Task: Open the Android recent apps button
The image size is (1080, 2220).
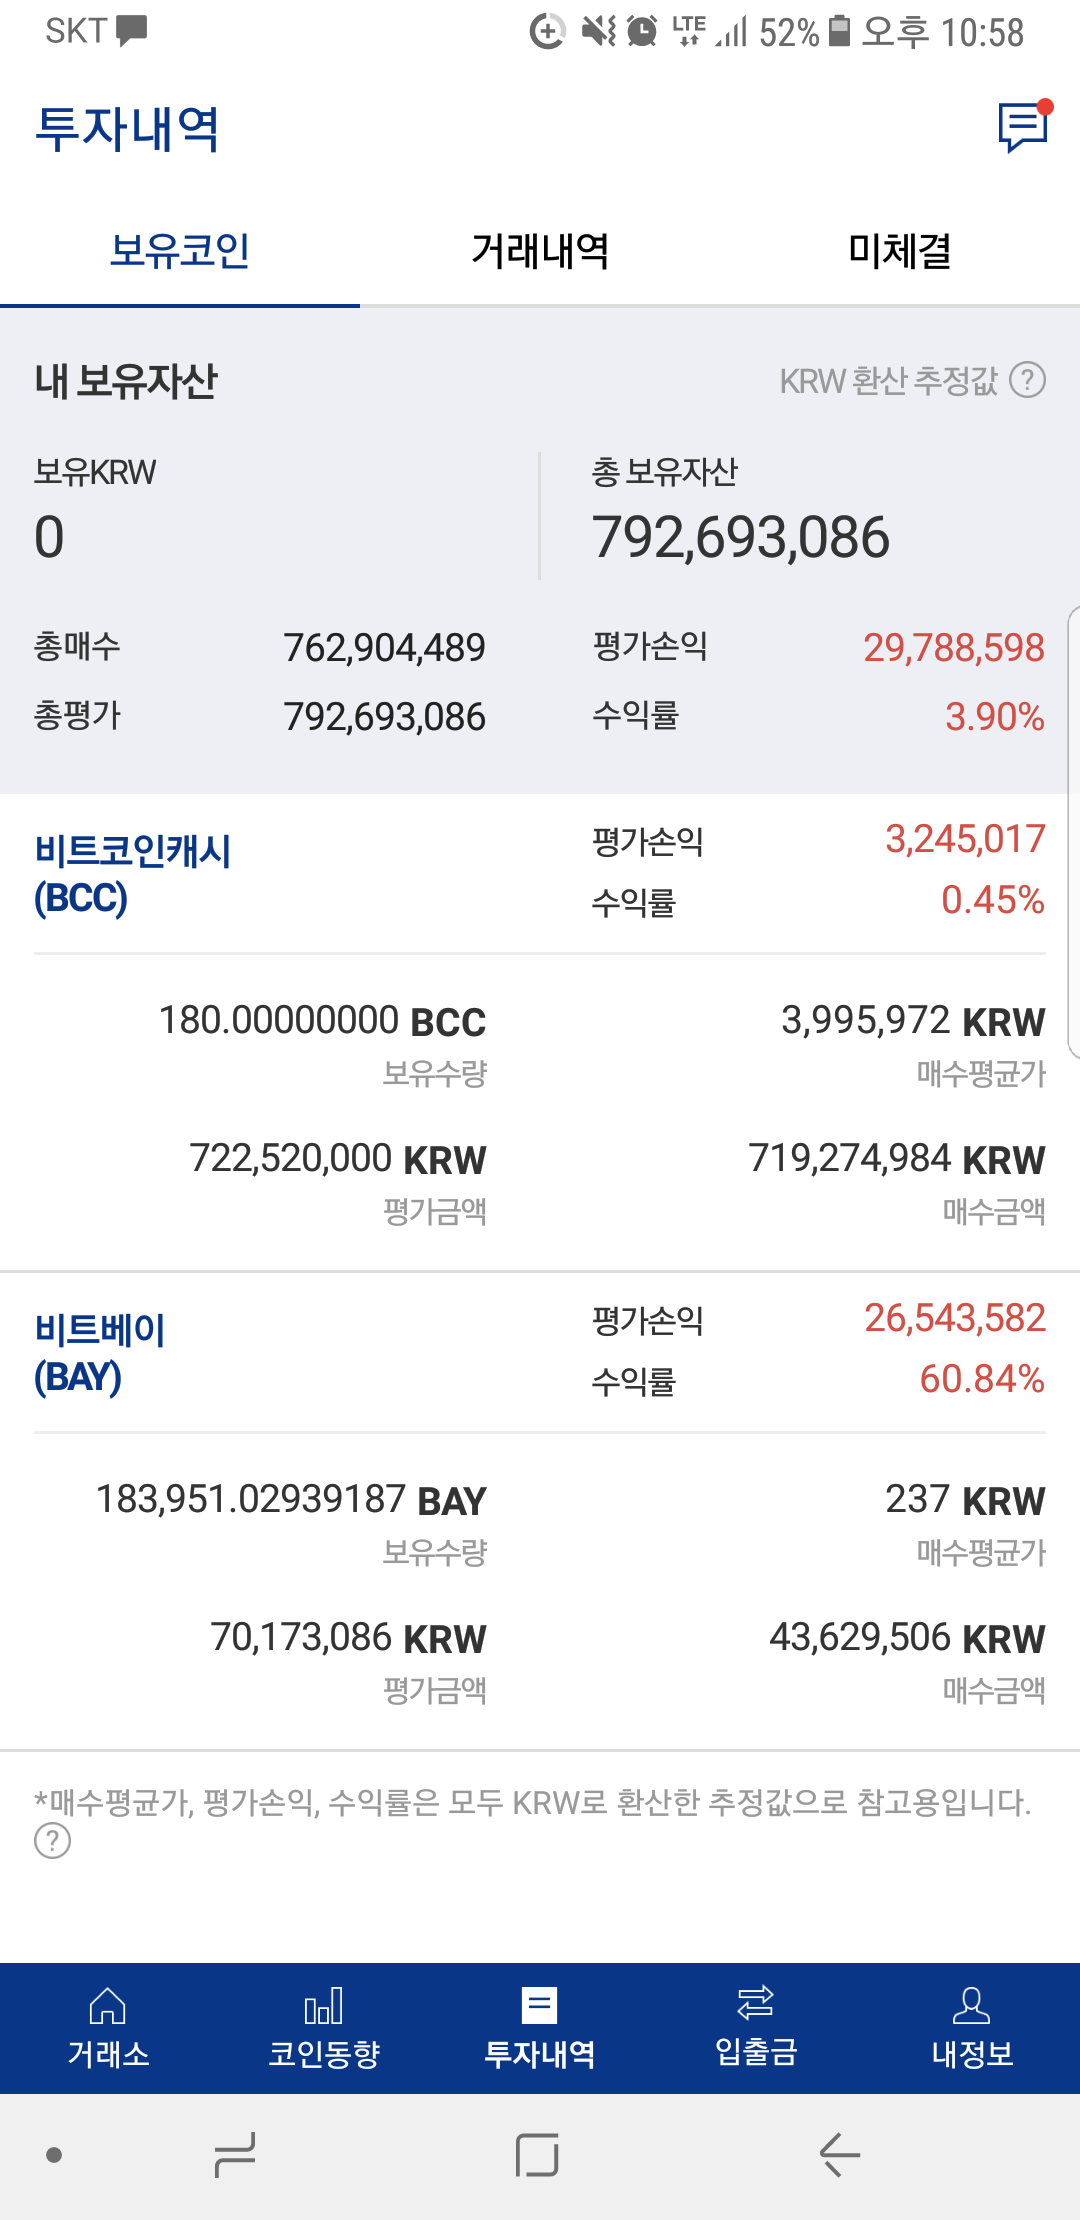Action: [236, 2155]
